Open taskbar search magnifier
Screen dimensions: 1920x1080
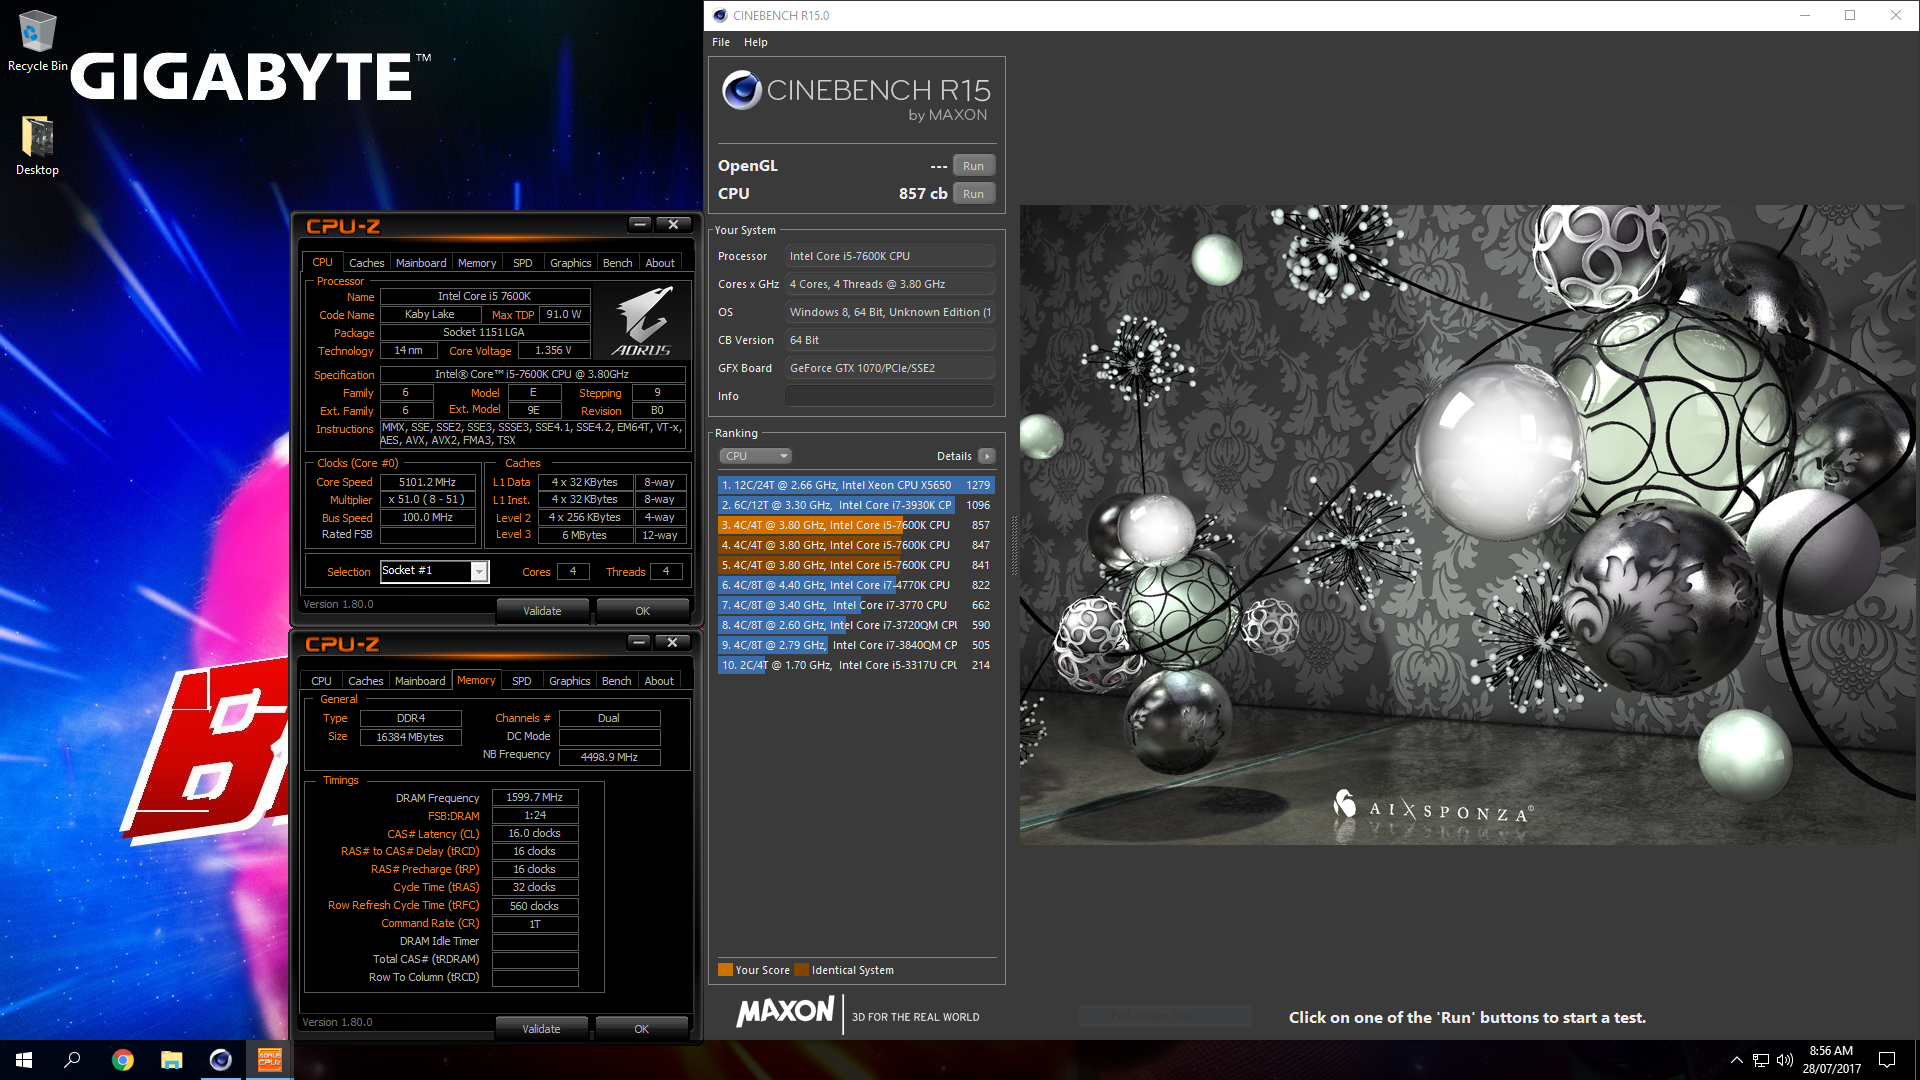[x=72, y=1060]
